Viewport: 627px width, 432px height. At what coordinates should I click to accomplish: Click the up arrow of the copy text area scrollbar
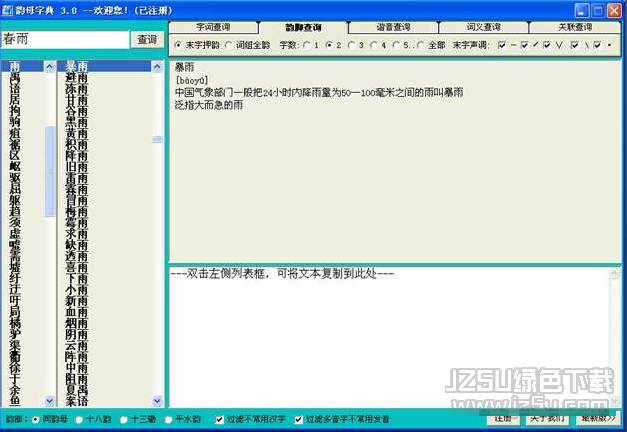point(614,274)
